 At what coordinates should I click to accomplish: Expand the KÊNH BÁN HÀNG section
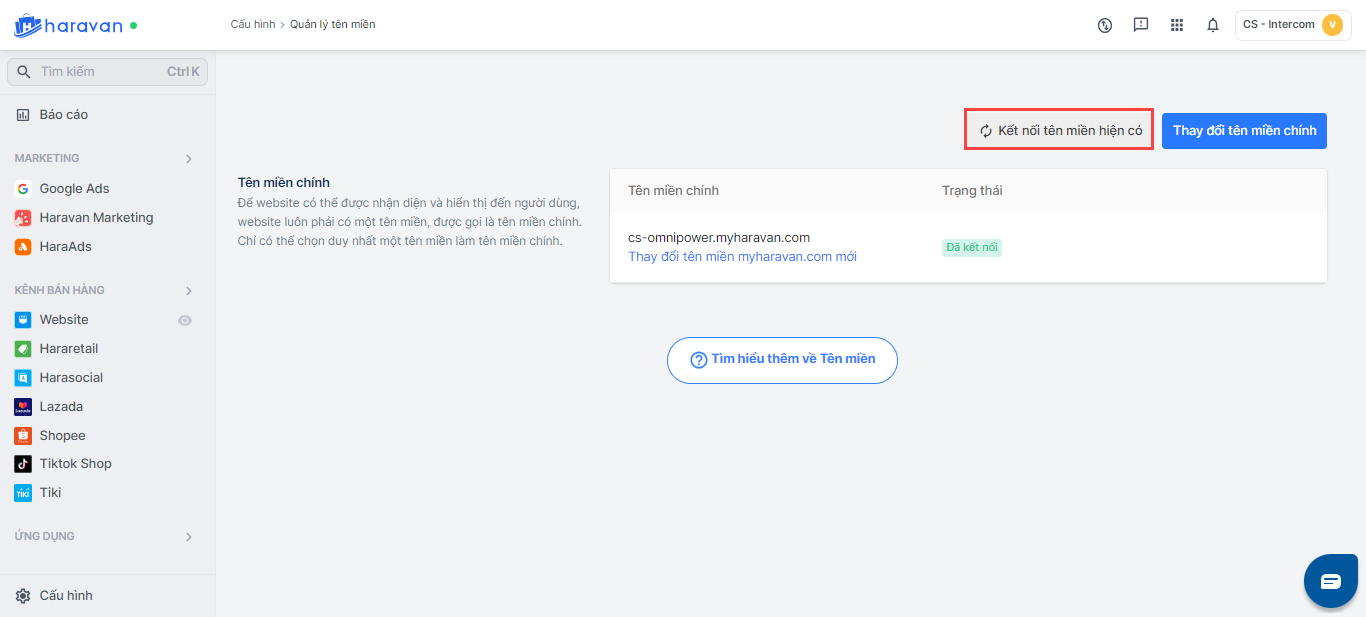[189, 291]
